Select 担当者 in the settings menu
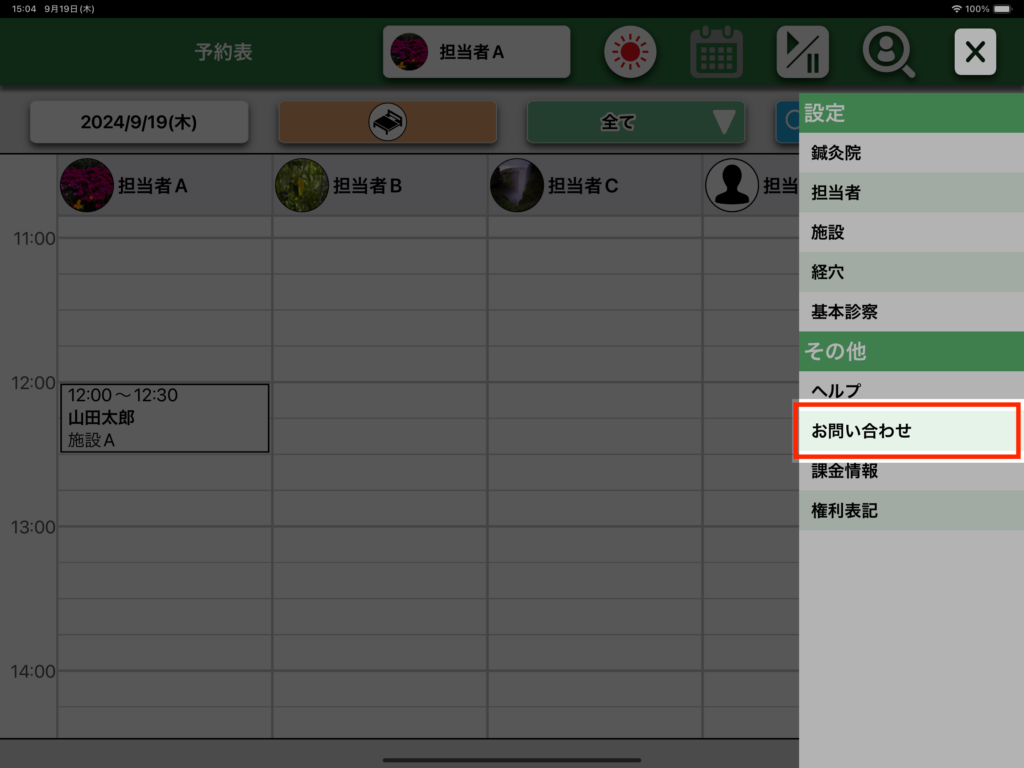Image resolution: width=1024 pixels, height=768 pixels. (x=911, y=193)
